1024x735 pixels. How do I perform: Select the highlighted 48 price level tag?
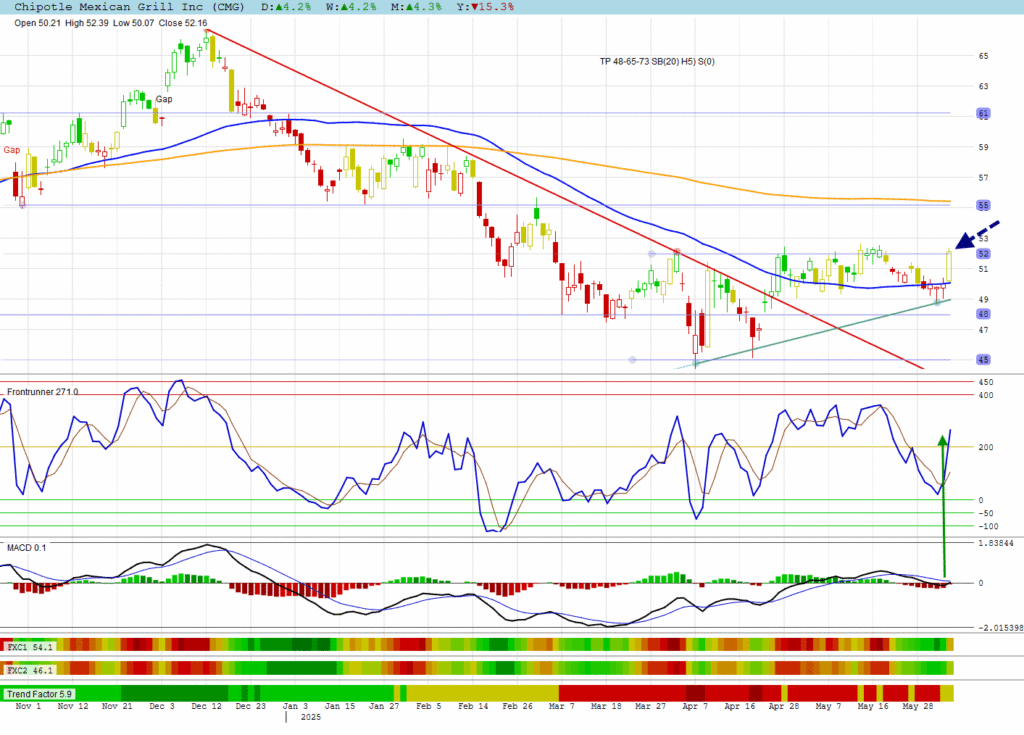pyautogui.click(x=984, y=314)
